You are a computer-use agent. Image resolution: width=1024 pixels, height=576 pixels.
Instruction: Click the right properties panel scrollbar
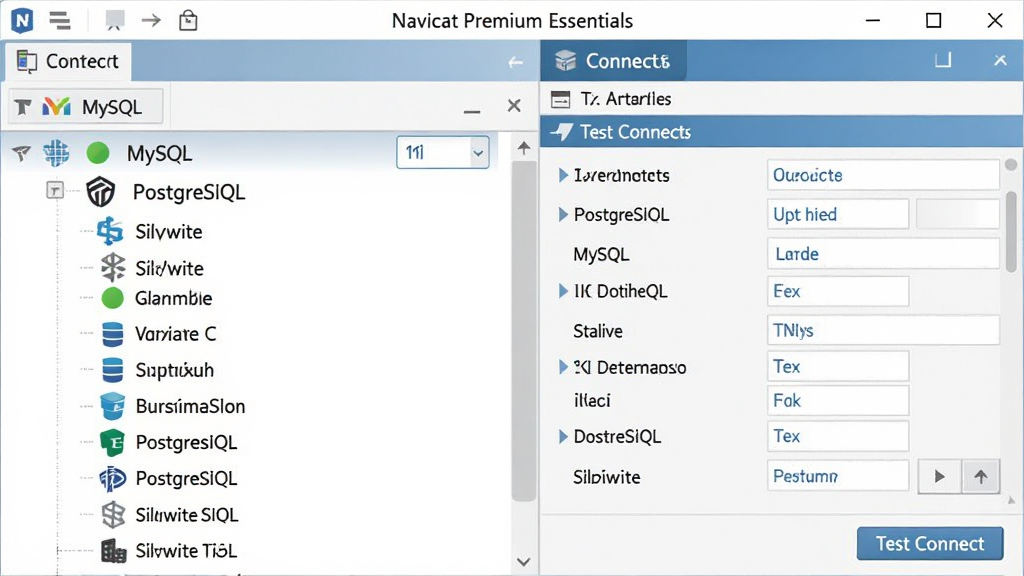point(1011,232)
